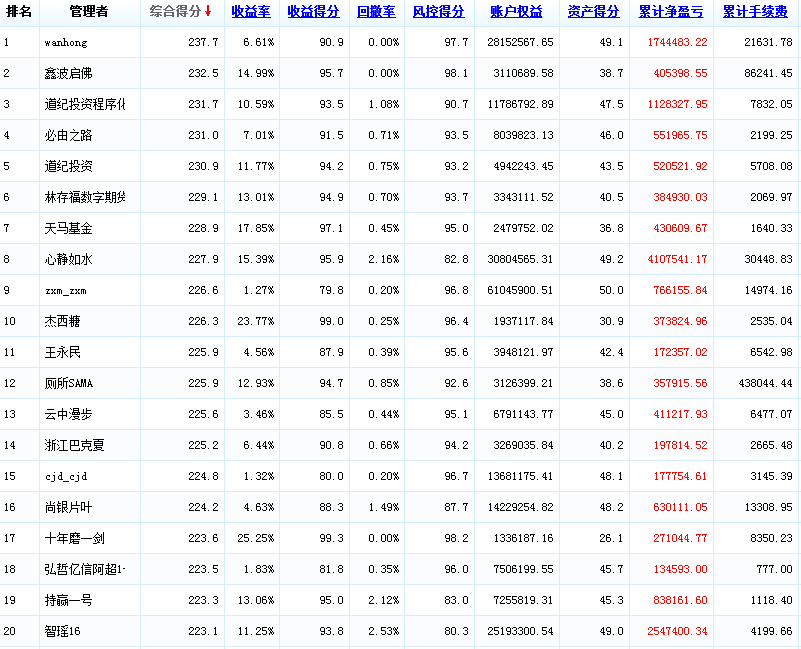
Task: Click fee value 777.00
Action: click(774, 569)
